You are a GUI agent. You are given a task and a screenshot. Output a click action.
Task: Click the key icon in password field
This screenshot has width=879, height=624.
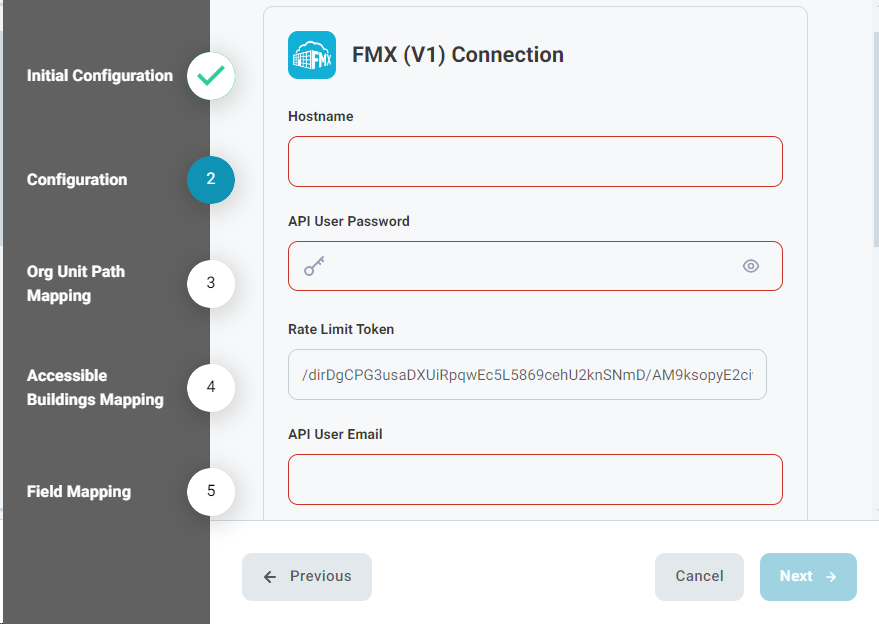[x=314, y=266]
